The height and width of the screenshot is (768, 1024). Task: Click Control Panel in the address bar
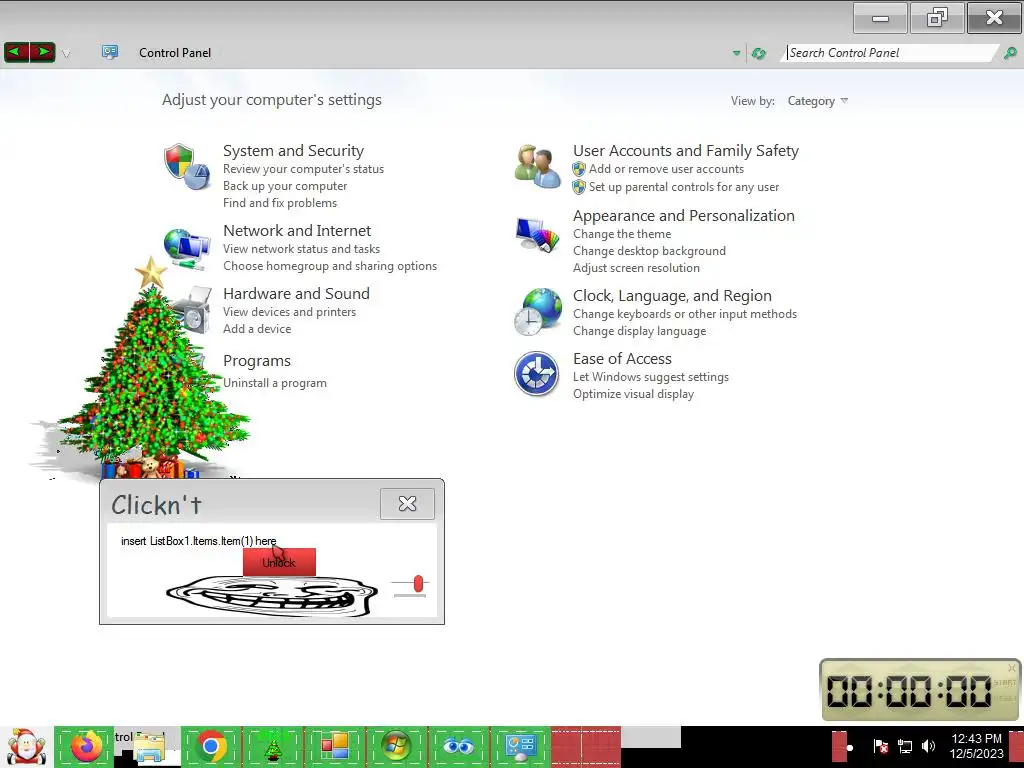[175, 53]
